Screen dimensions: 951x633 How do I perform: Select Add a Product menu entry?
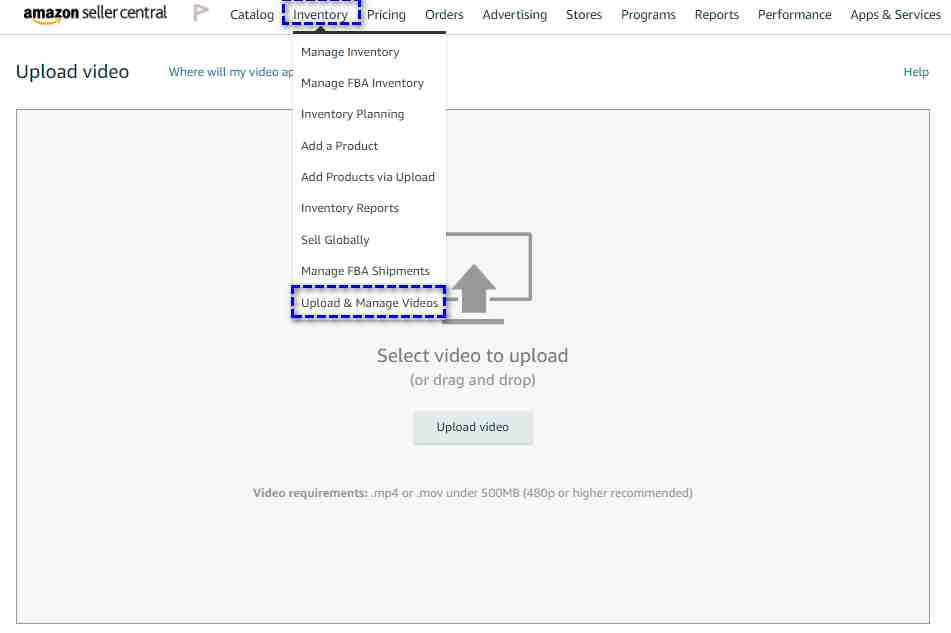click(x=339, y=146)
